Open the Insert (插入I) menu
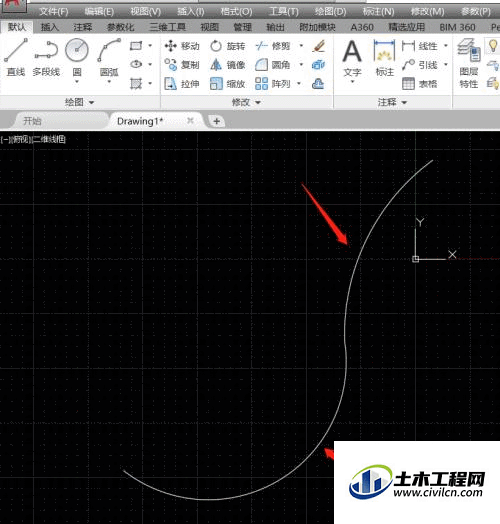Viewport: 500px width, 524px height. (191, 12)
